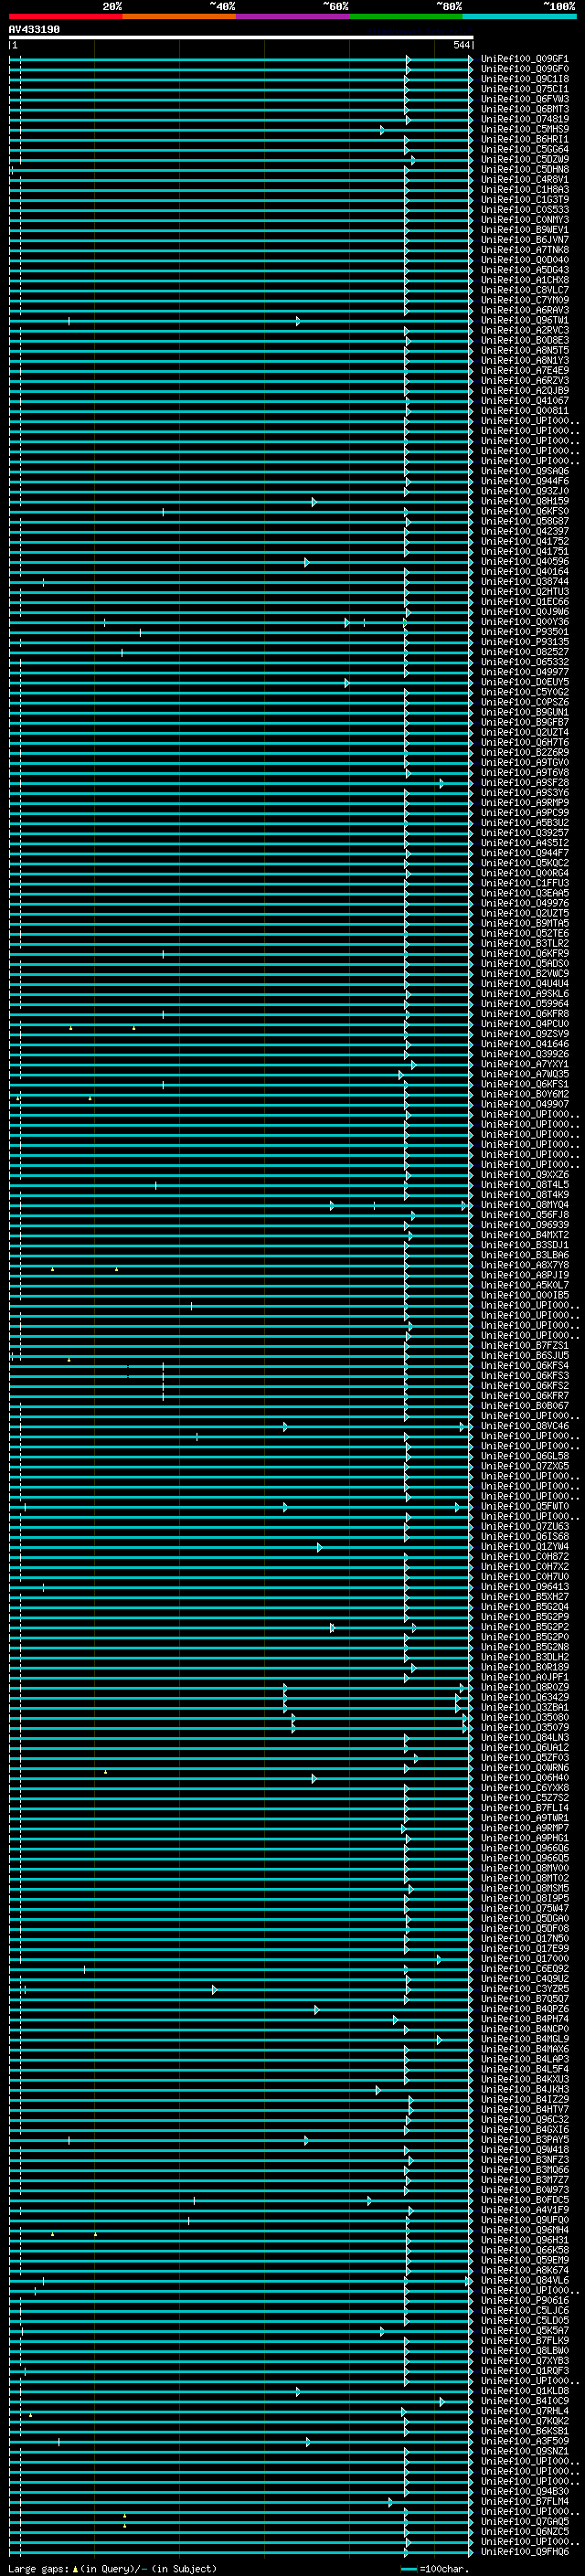Screen dimensions: 585x2576
Task: Select hit label UniRef100_C0NMY3
Action: (524, 220)
